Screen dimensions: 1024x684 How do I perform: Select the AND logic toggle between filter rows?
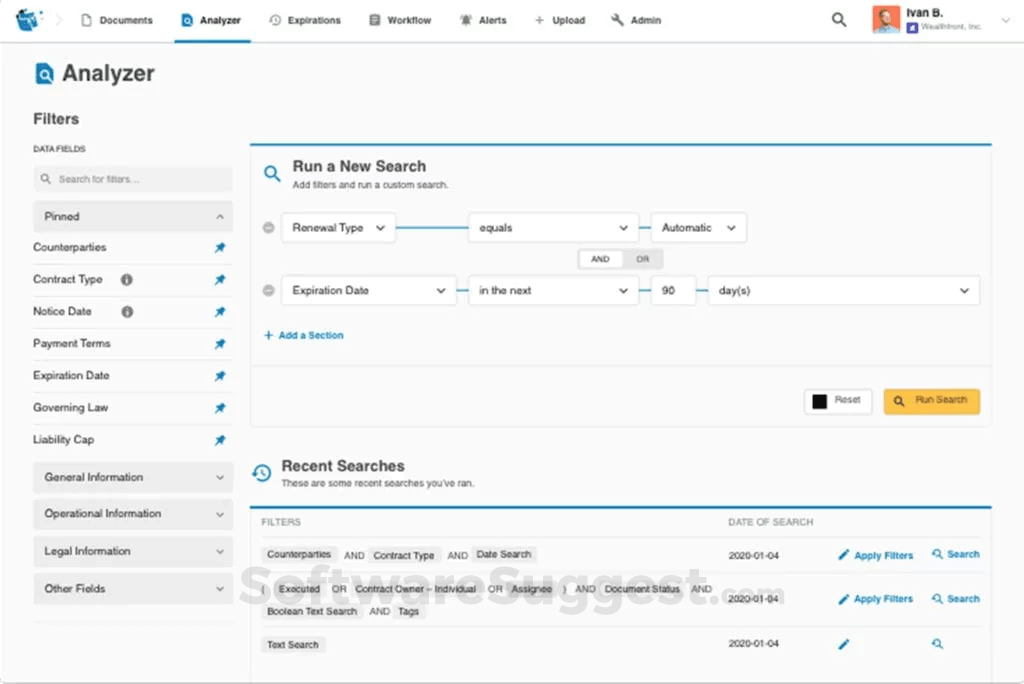tap(600, 258)
